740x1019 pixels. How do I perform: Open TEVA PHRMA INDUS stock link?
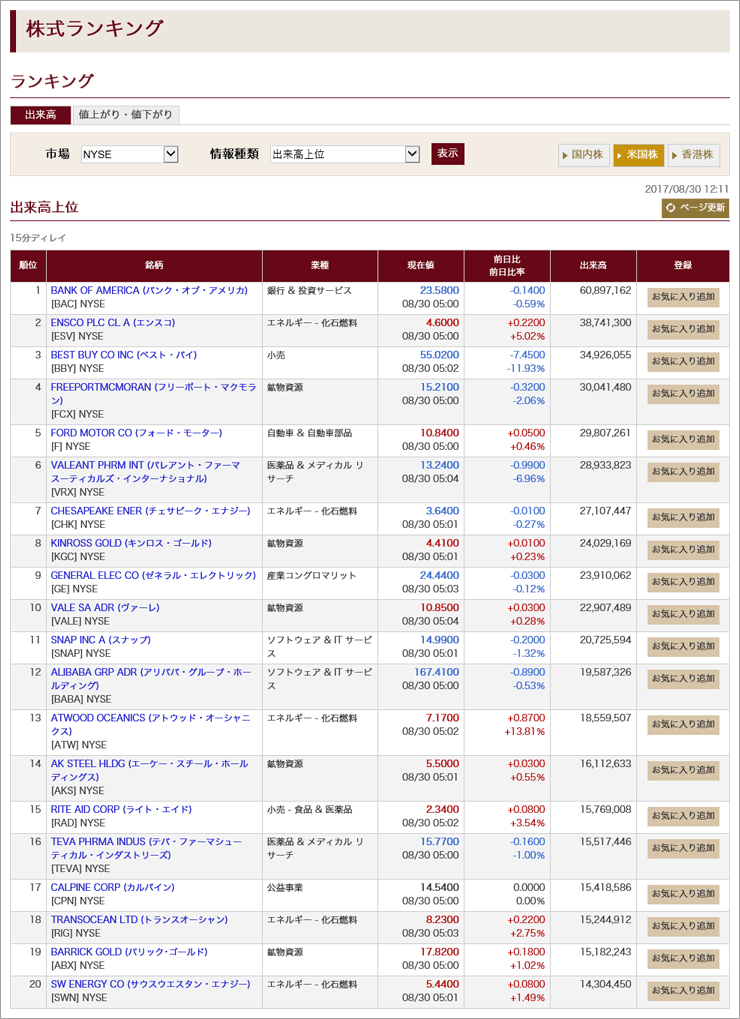pos(146,848)
